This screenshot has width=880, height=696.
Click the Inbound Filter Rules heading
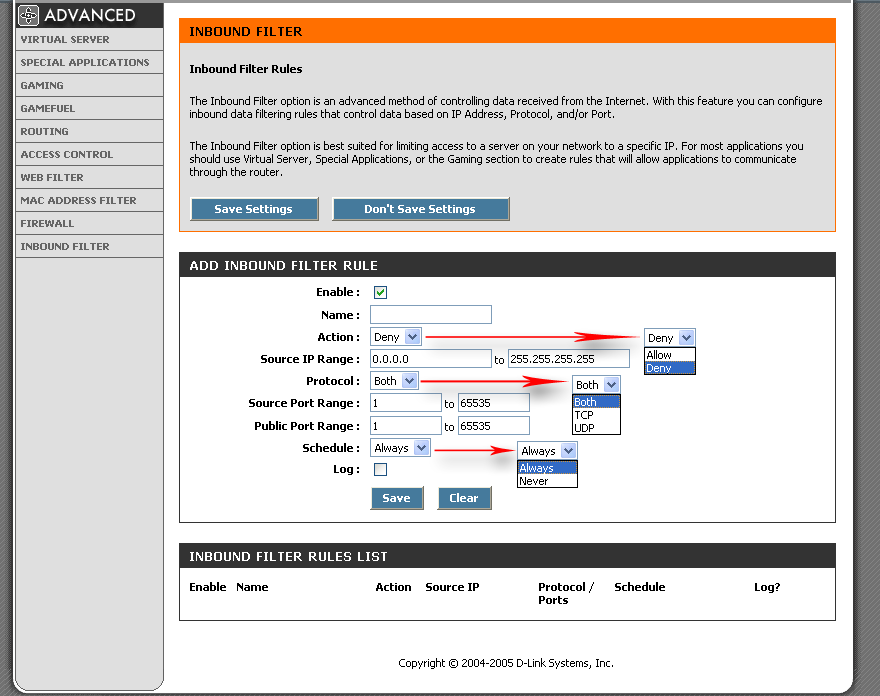tap(246, 69)
